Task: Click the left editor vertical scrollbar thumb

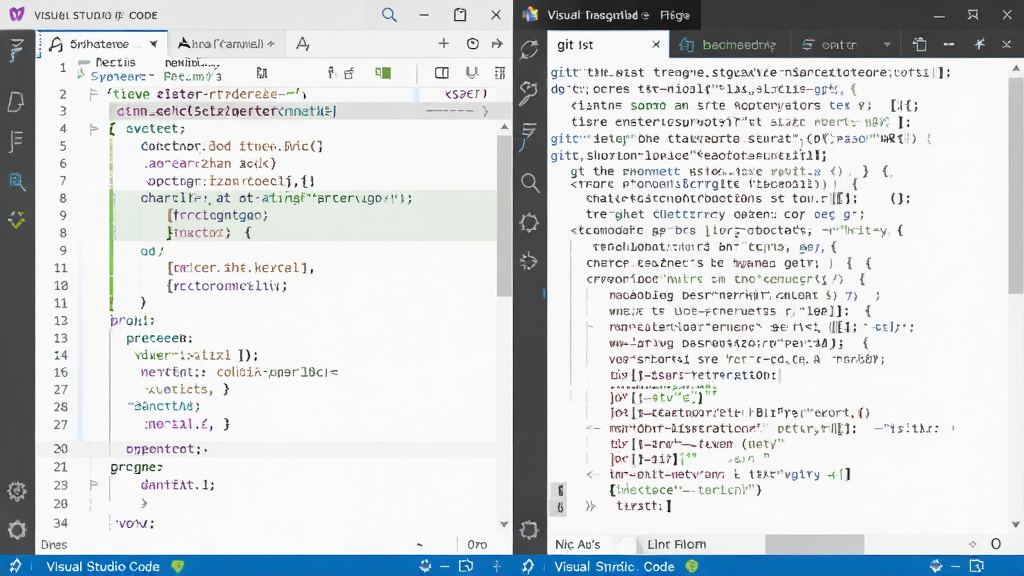Action: click(x=504, y=216)
